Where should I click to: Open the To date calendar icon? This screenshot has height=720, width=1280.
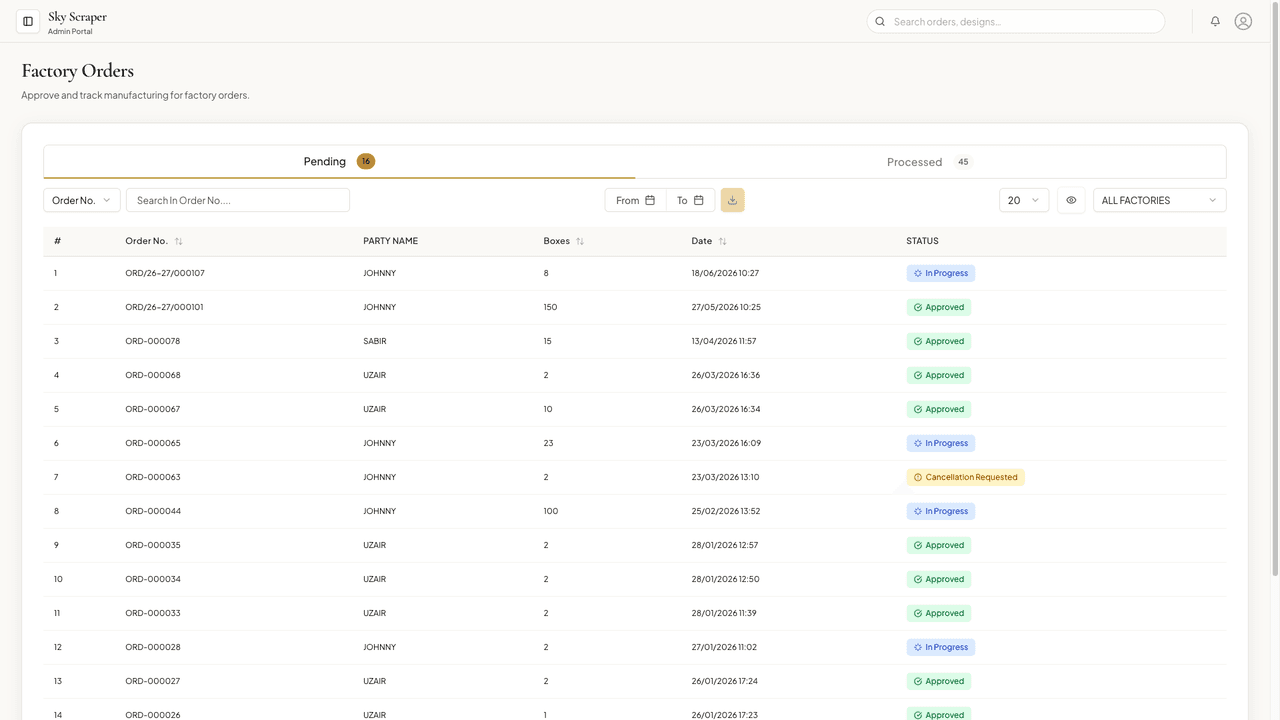click(x=699, y=200)
